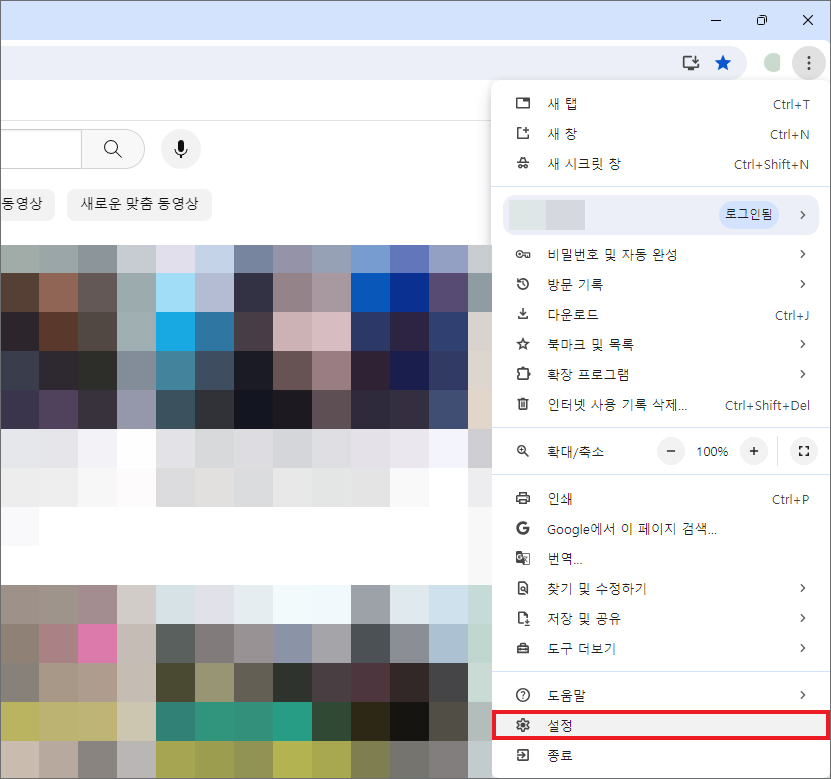Viewport: 831px width, 779px height.
Task: Open 설정 menu item
Action: pos(661,725)
